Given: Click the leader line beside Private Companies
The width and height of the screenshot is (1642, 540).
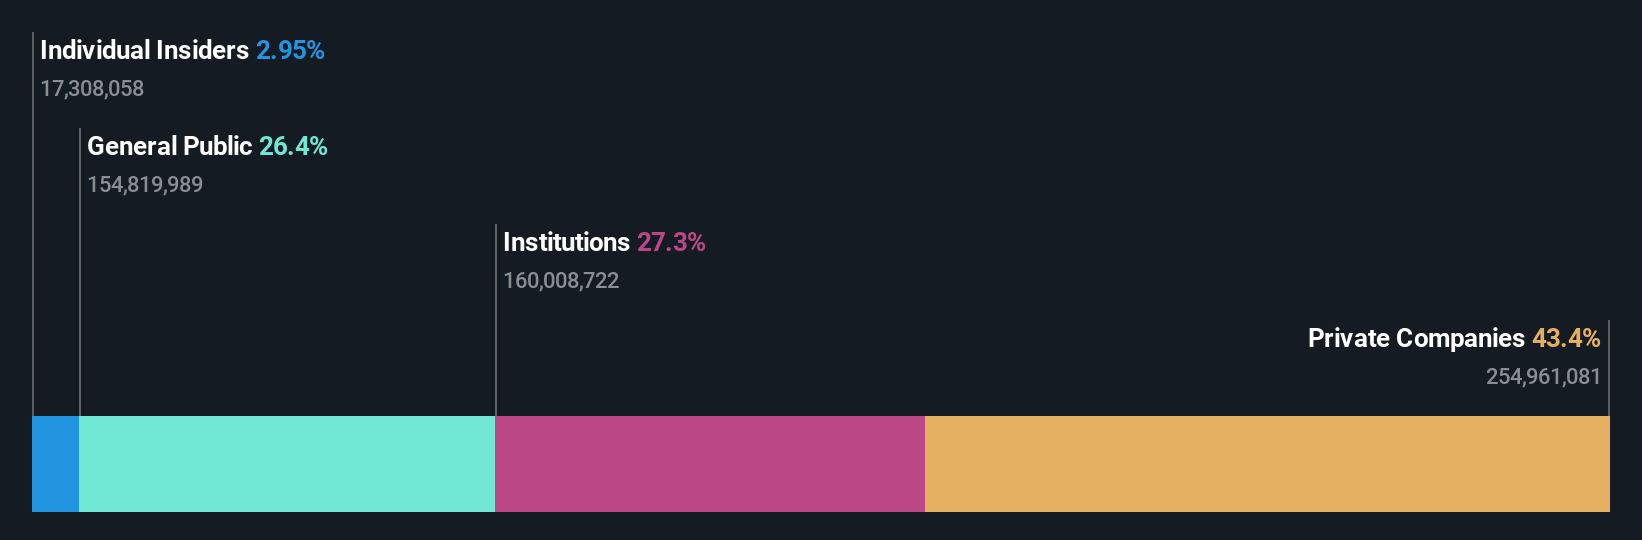Looking at the screenshot, I should pyautogui.click(x=1609, y=368).
